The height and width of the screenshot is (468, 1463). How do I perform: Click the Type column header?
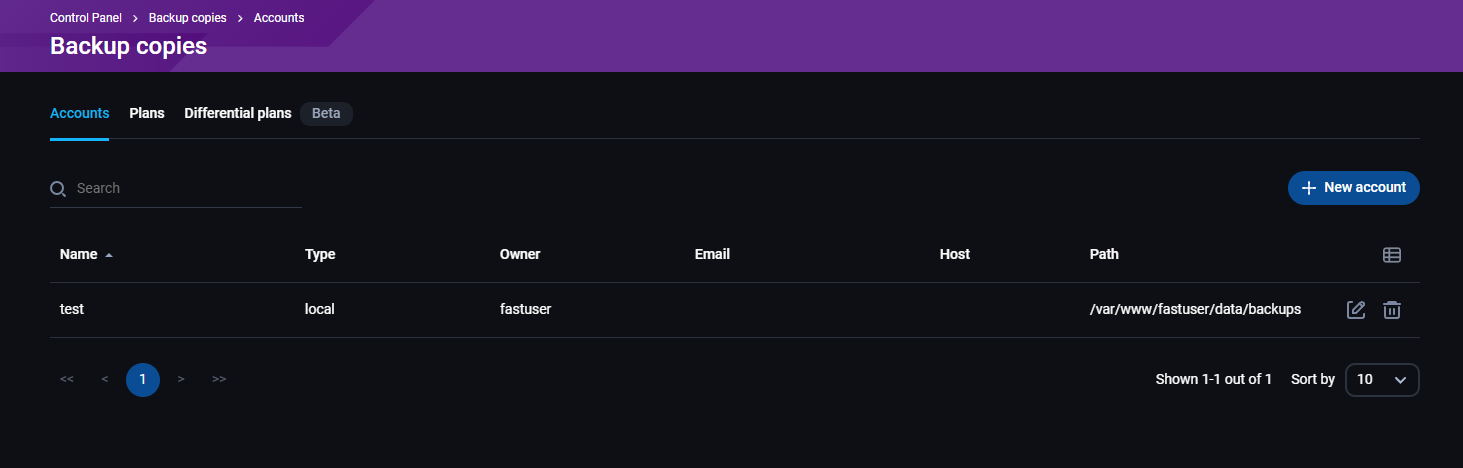click(320, 254)
